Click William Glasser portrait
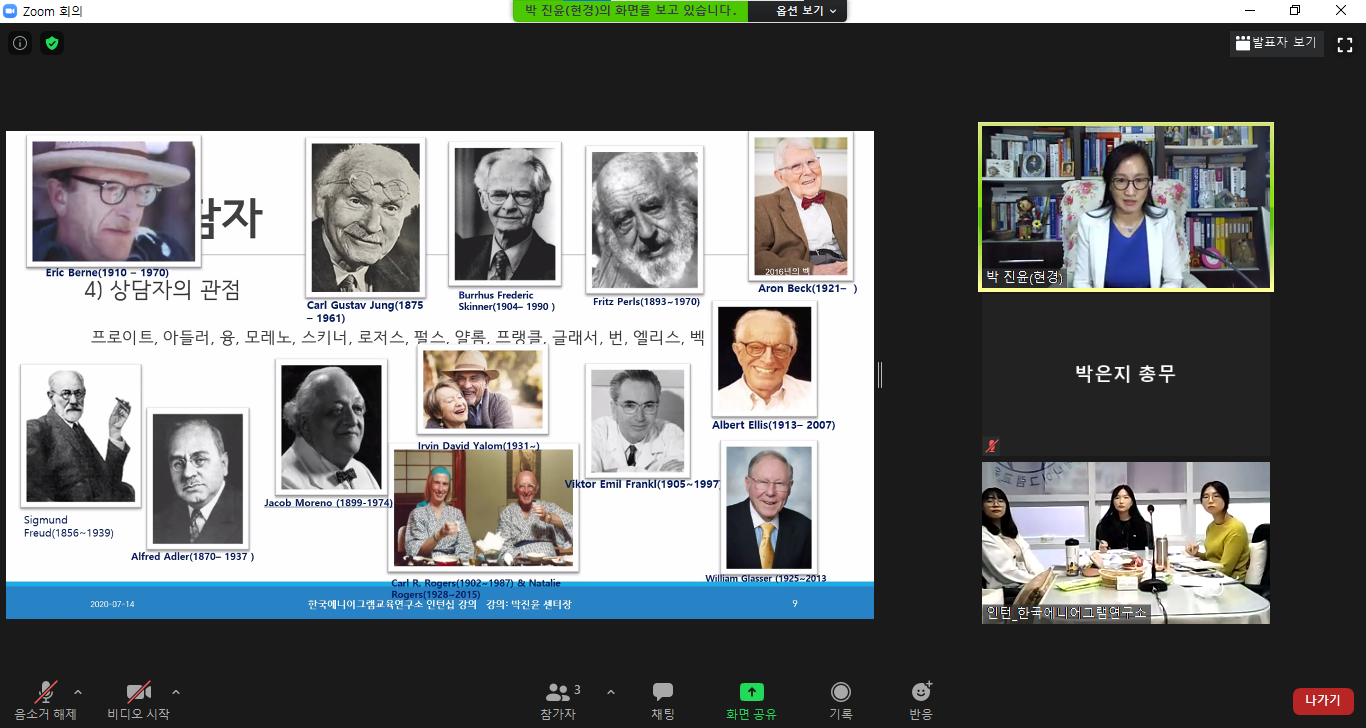This screenshot has width=1366, height=728. click(x=768, y=507)
